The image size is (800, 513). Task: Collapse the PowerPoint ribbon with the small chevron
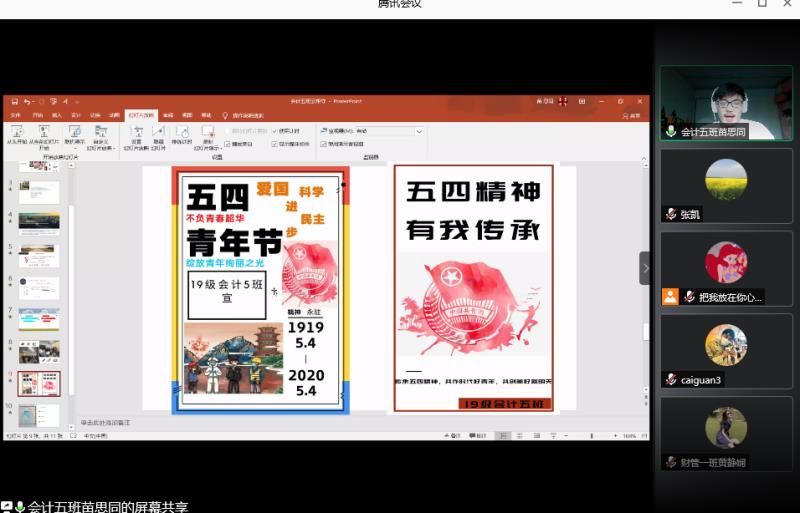644,158
